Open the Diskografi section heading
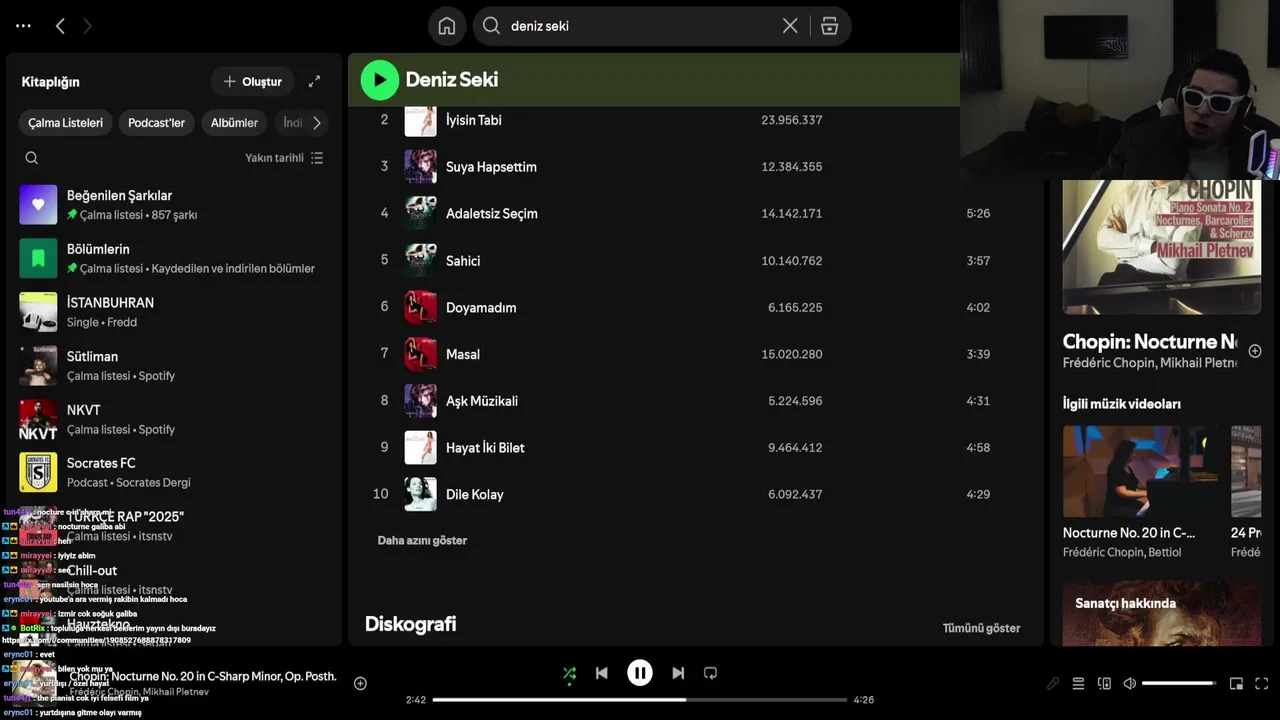The height and width of the screenshot is (720, 1280). [410, 624]
